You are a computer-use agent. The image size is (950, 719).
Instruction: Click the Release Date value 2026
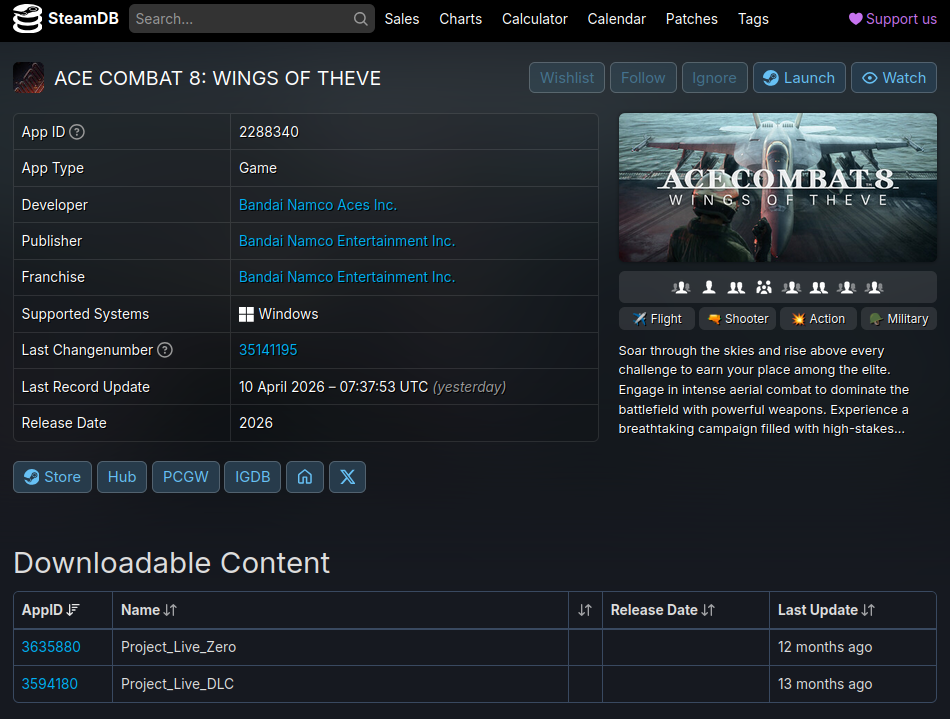(256, 423)
